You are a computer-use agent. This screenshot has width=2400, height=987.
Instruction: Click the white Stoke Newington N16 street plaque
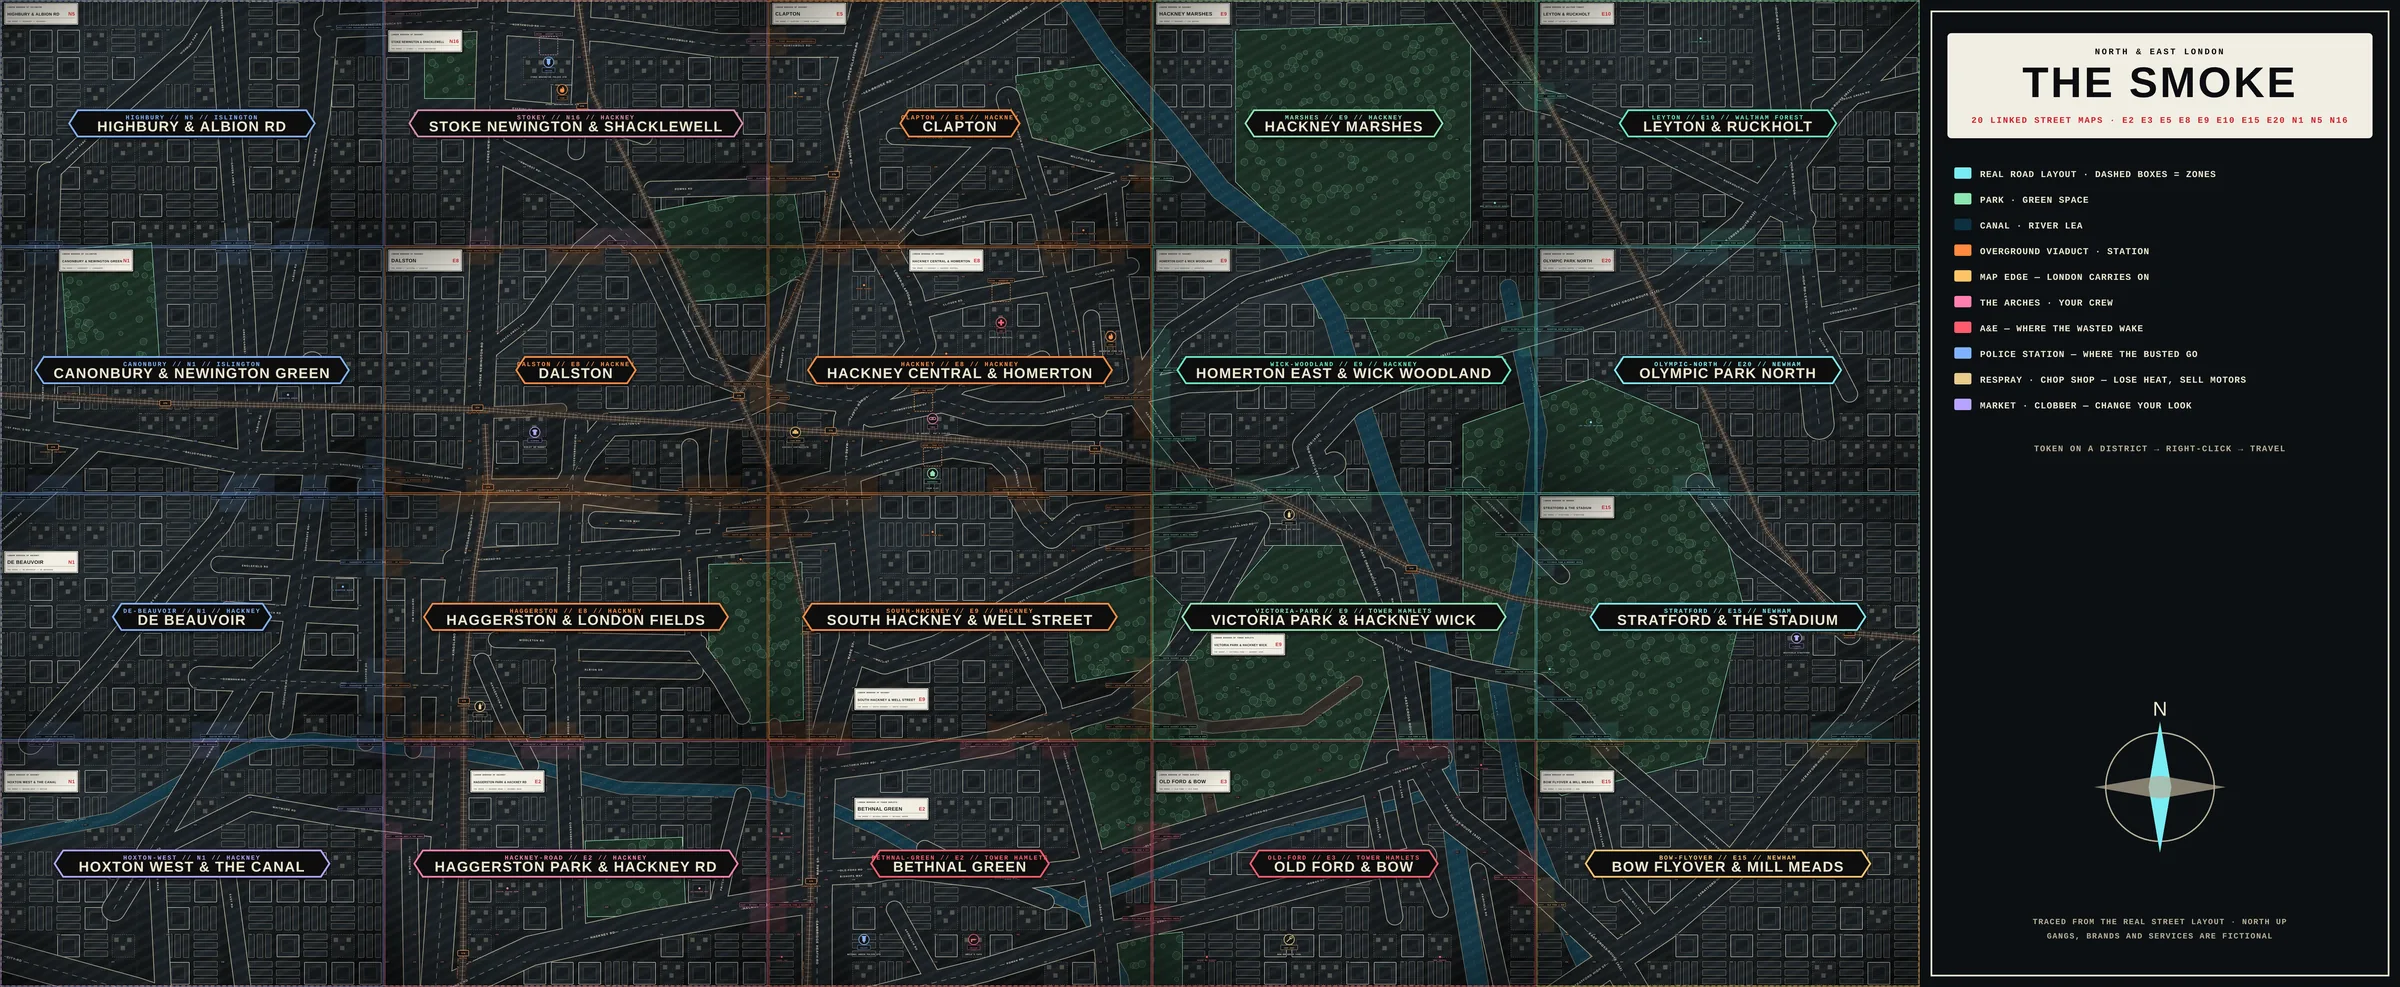(x=425, y=42)
